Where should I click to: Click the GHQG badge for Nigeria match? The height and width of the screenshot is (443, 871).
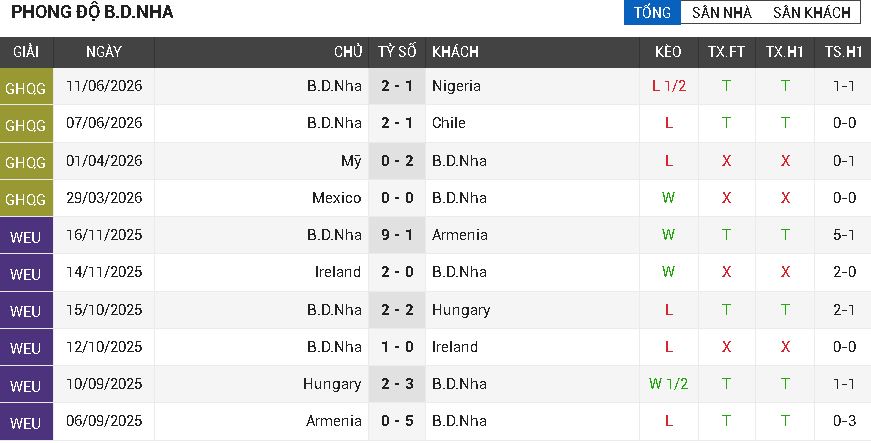point(26,87)
